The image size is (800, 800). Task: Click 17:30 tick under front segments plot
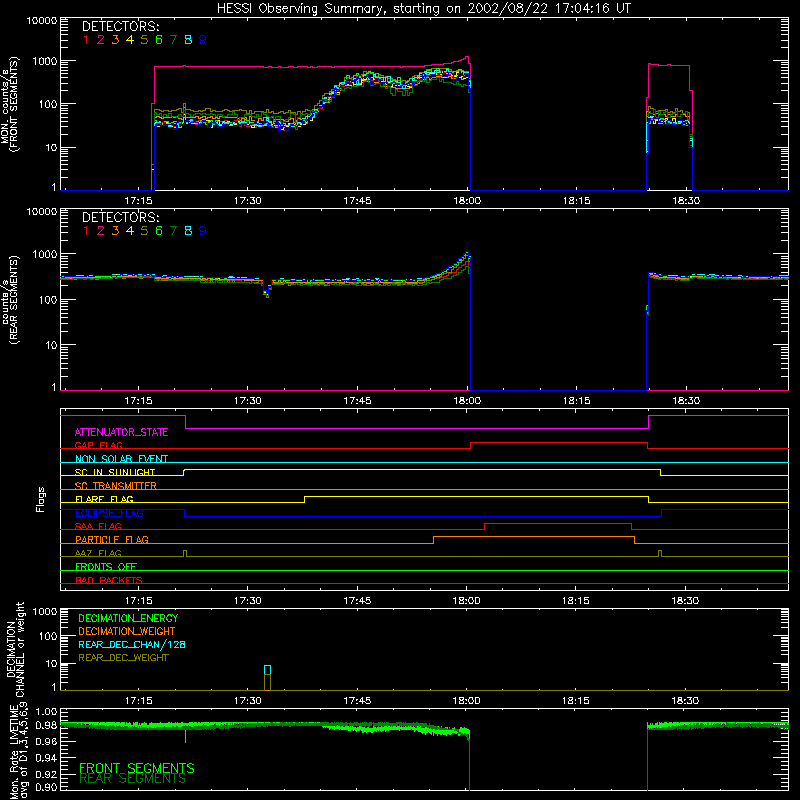tap(248, 201)
